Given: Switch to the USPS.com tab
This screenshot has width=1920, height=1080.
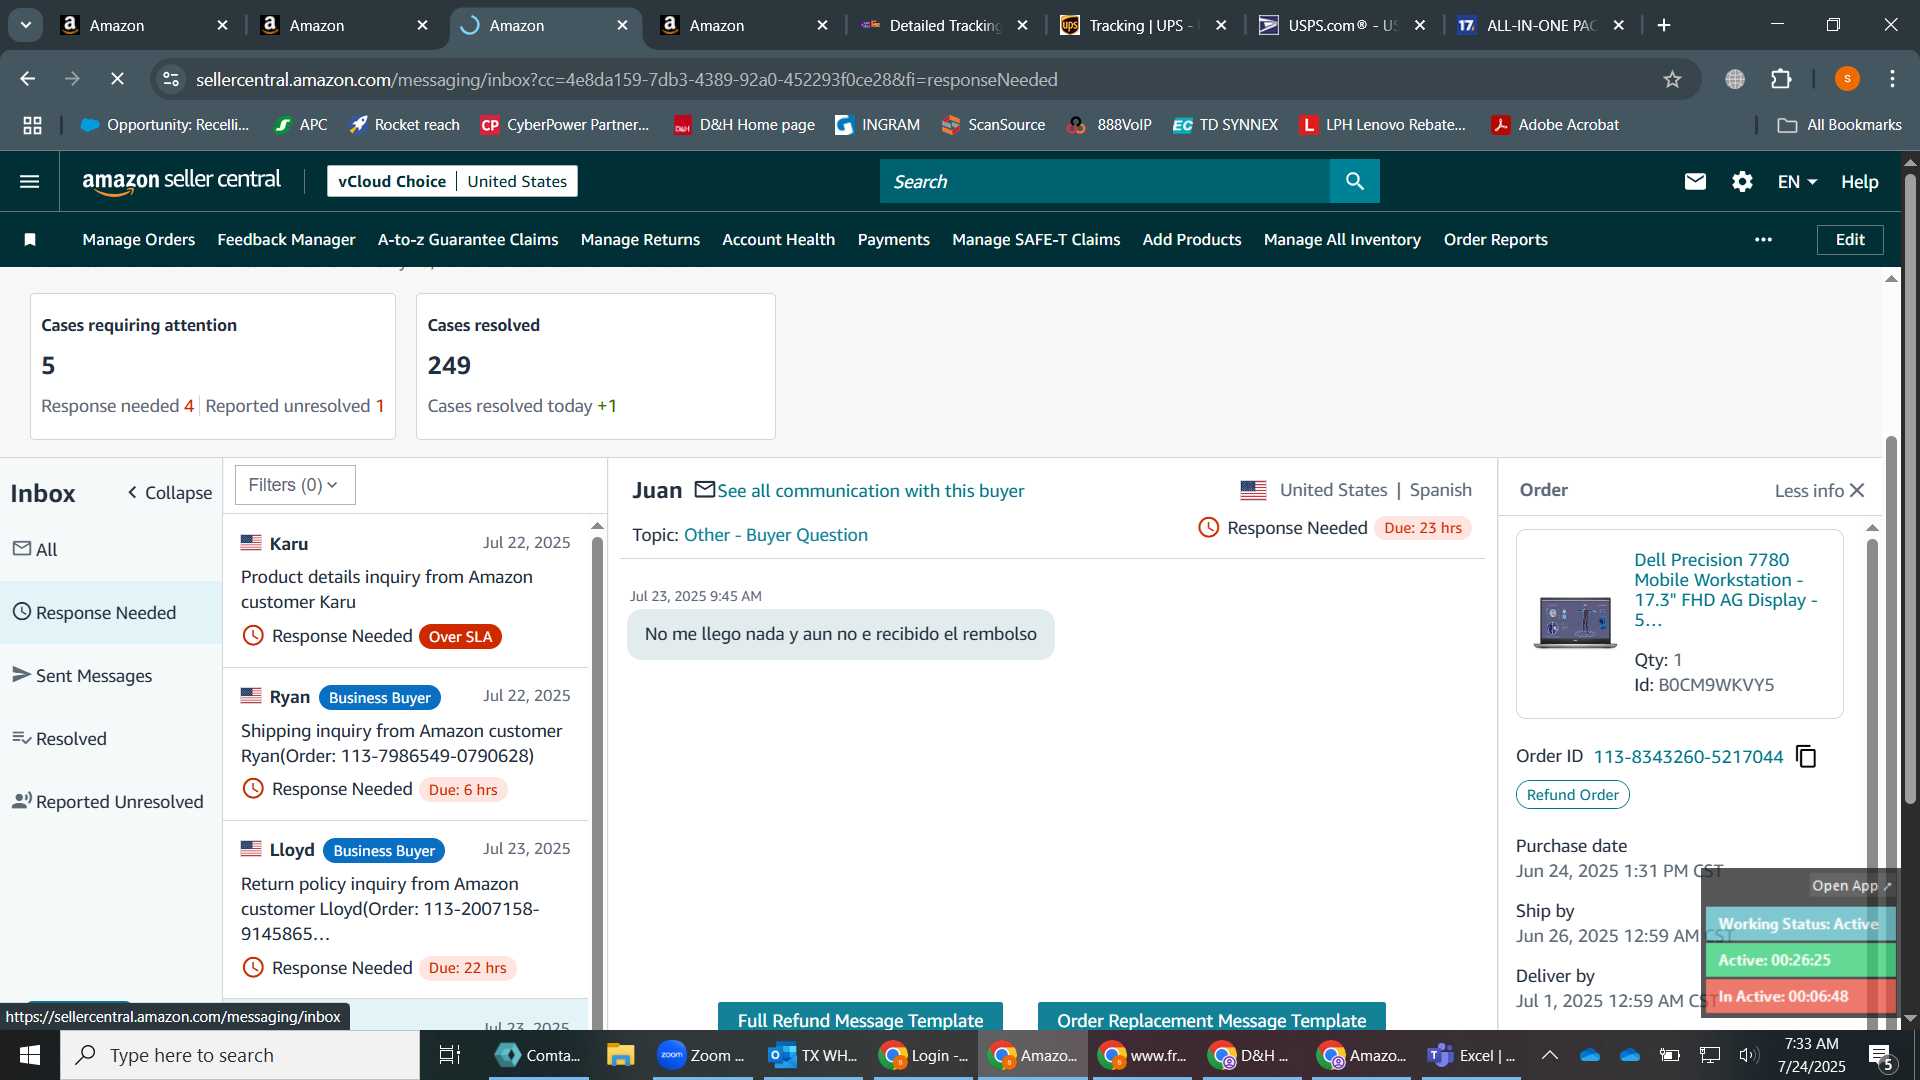Looking at the screenshot, I should coord(1342,25).
